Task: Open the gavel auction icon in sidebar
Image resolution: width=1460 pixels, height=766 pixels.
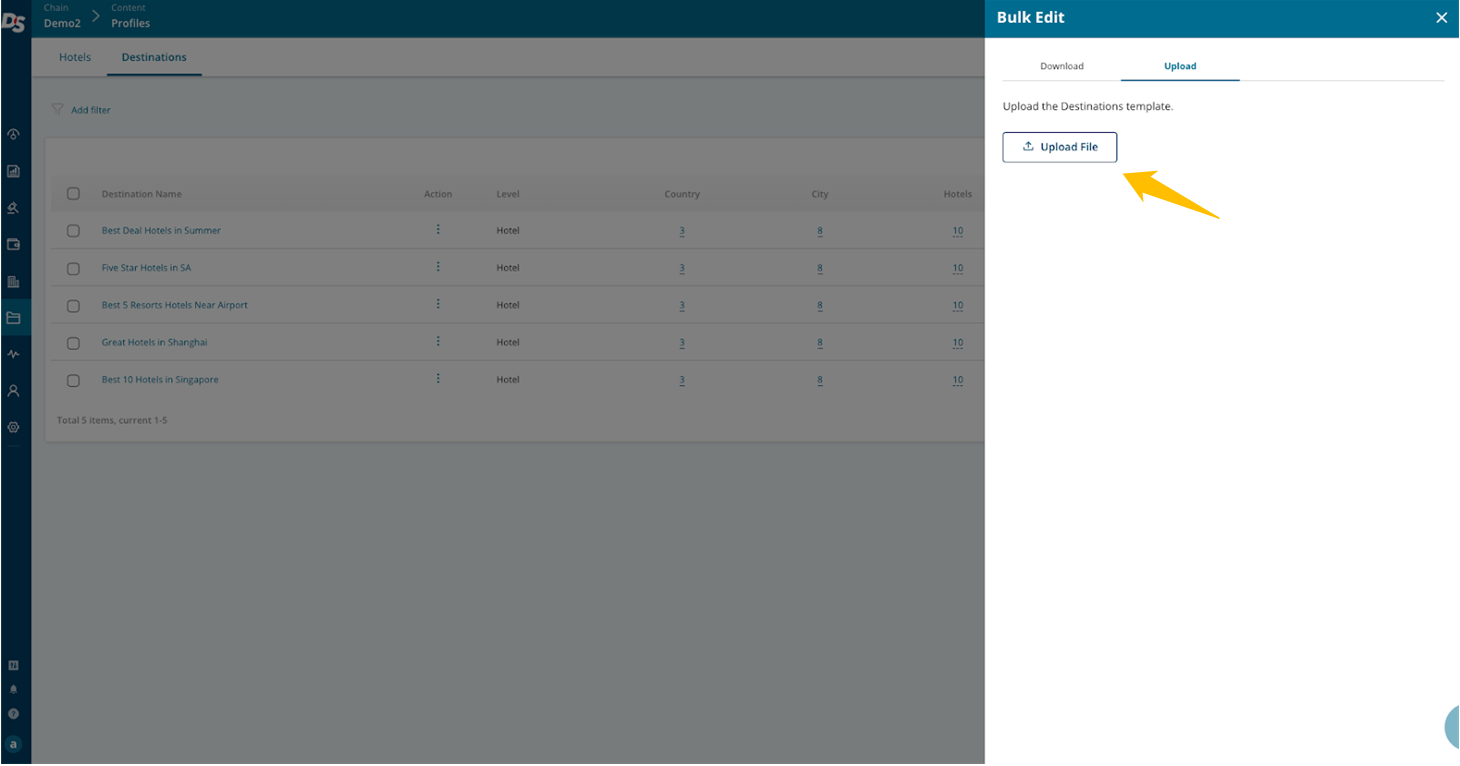Action: 13,208
